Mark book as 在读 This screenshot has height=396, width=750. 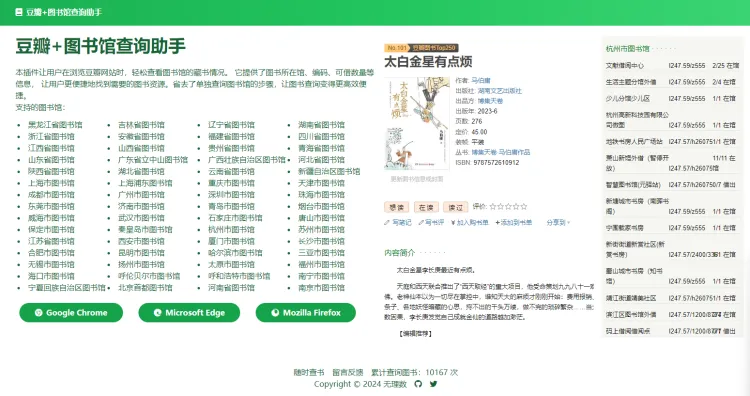click(426, 207)
